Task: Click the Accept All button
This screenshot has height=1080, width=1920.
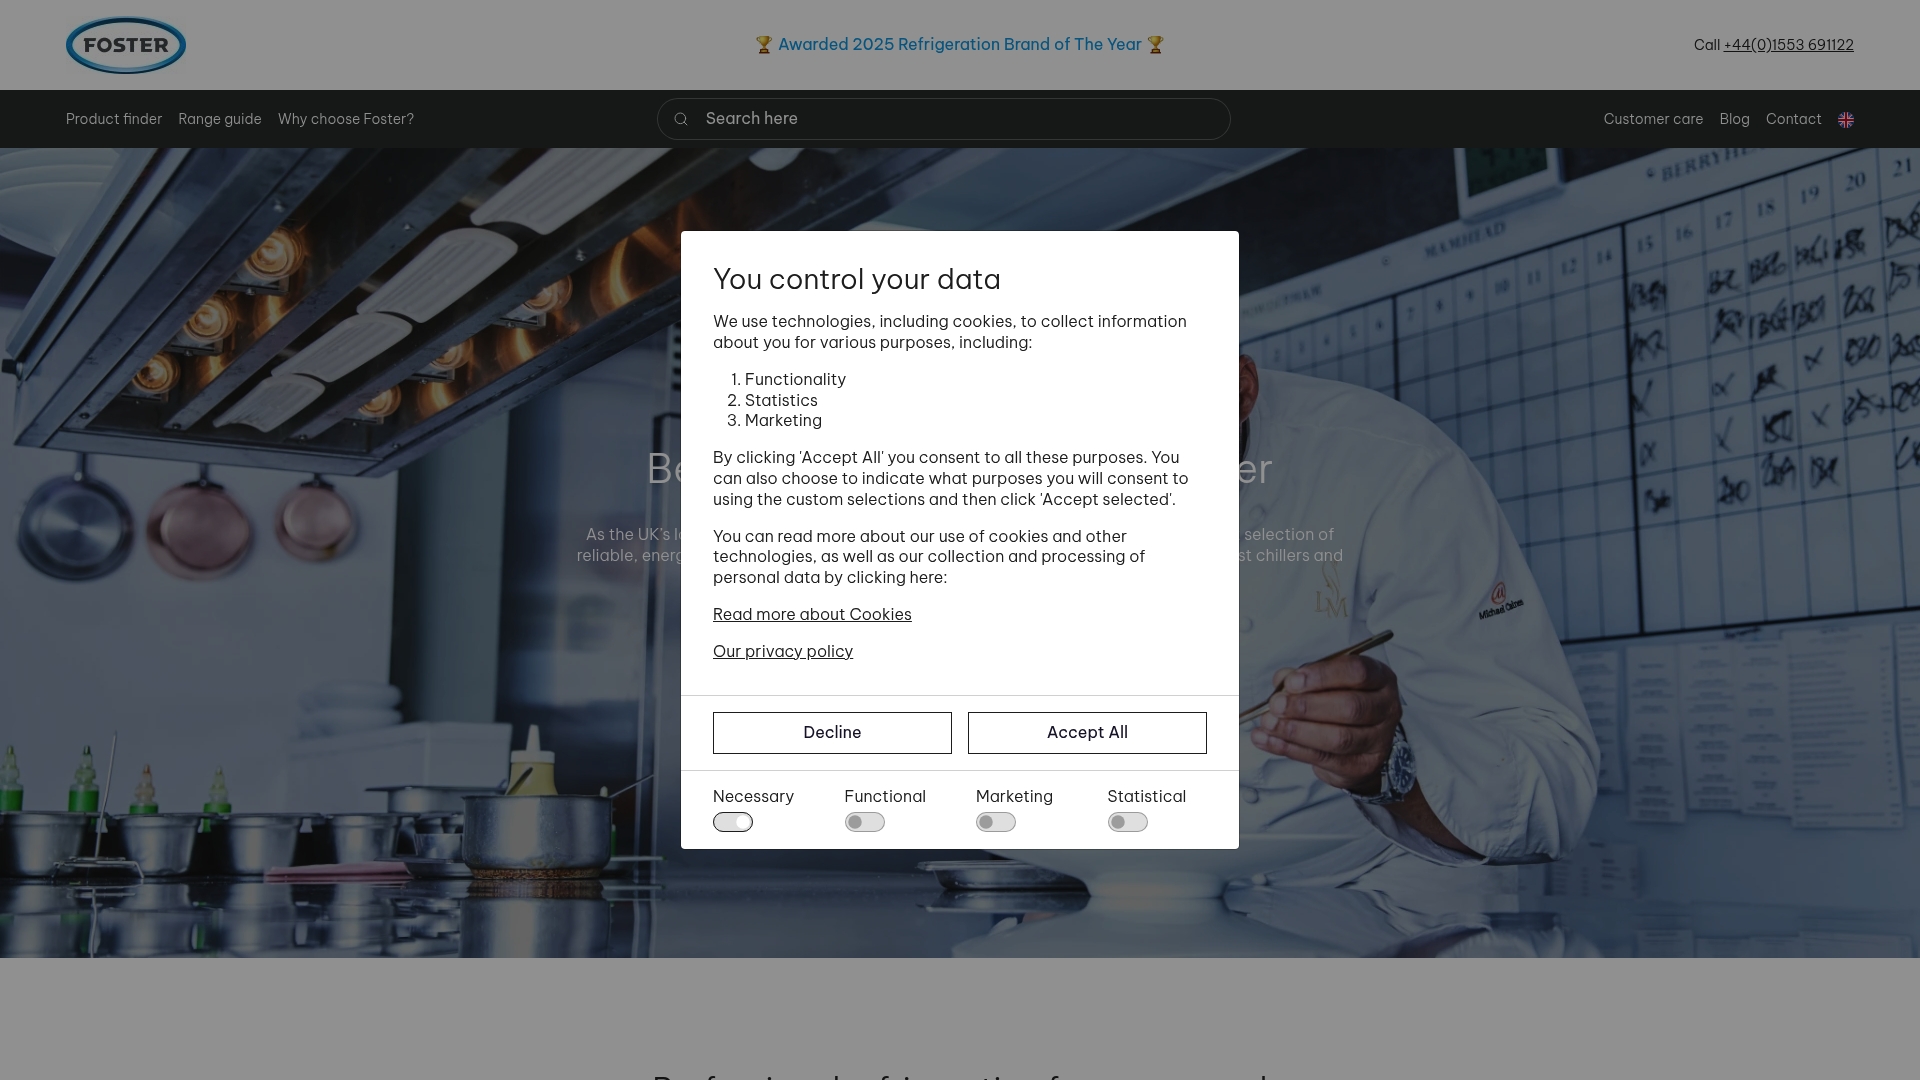Action: pos(1086,732)
